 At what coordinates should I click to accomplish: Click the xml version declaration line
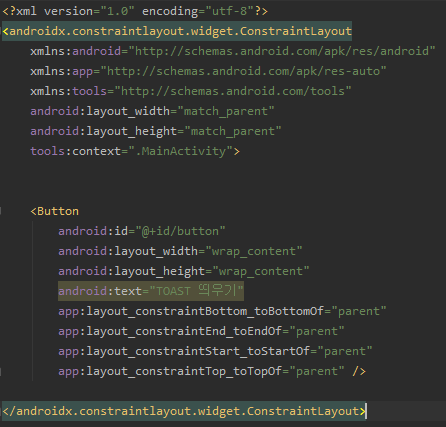point(135,11)
